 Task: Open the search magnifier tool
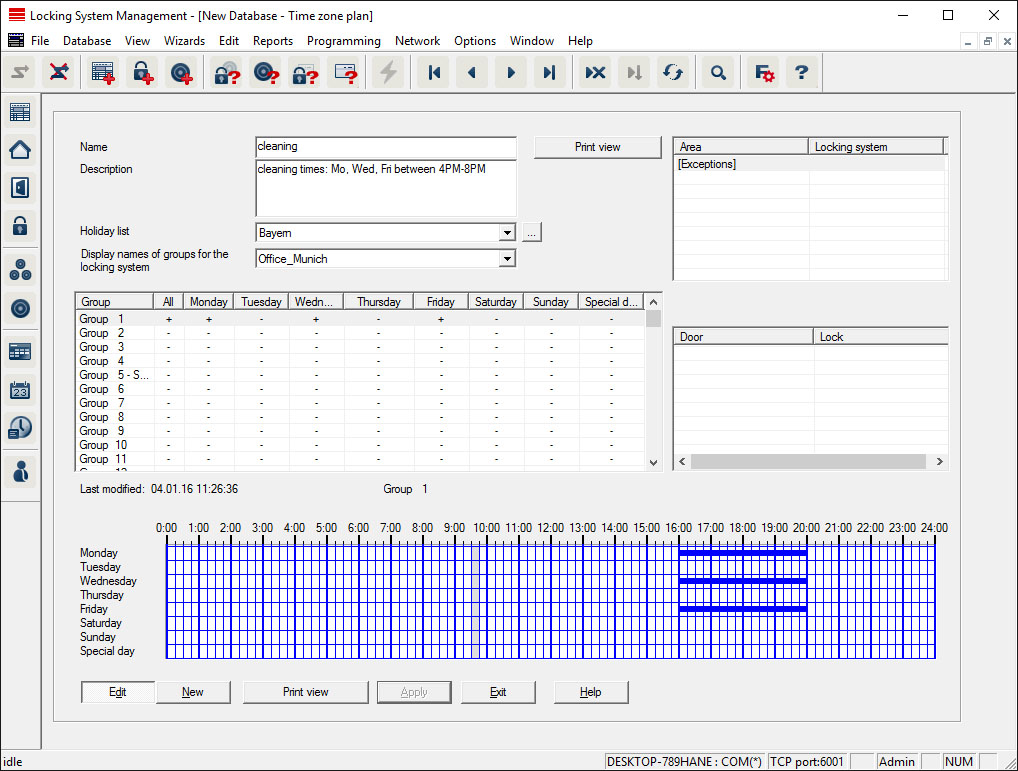pos(717,73)
